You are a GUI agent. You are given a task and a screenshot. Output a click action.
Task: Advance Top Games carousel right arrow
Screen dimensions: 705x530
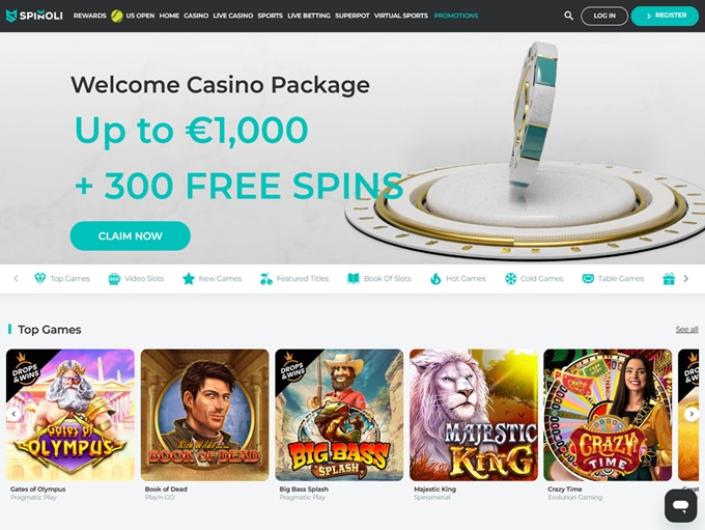[692, 414]
